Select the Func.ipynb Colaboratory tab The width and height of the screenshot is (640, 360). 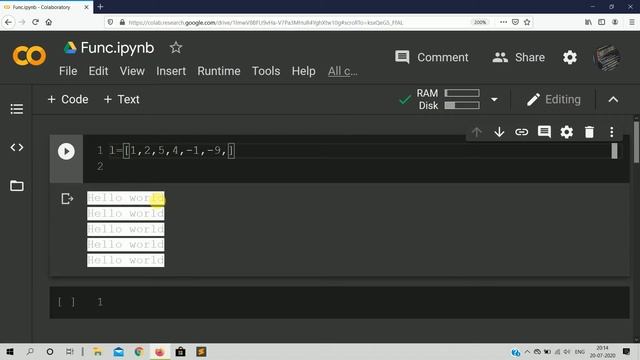coord(46,7)
